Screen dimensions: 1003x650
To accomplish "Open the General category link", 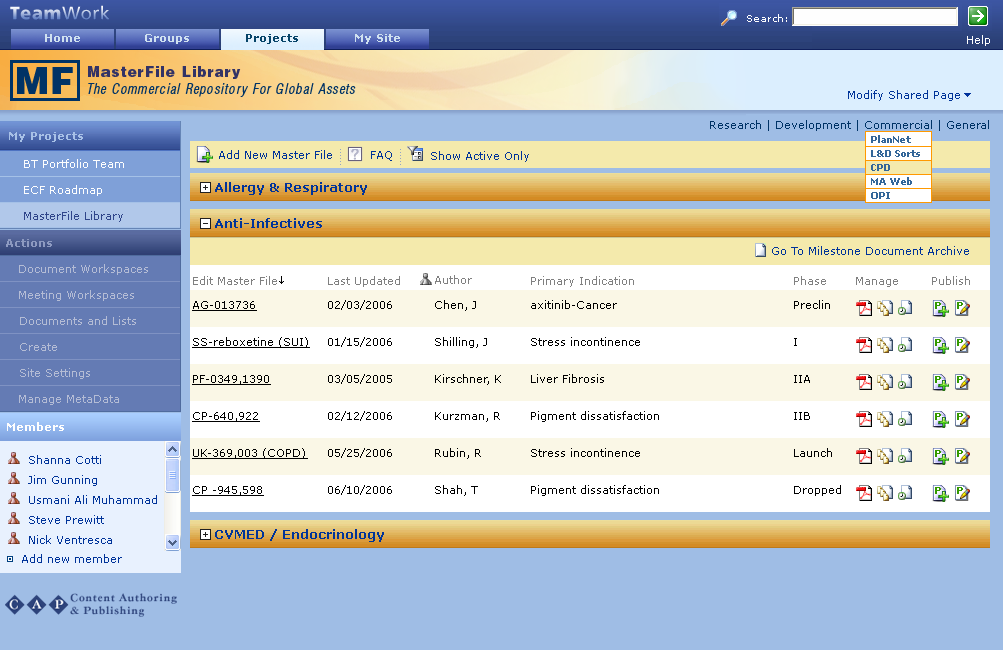I will click(968, 125).
